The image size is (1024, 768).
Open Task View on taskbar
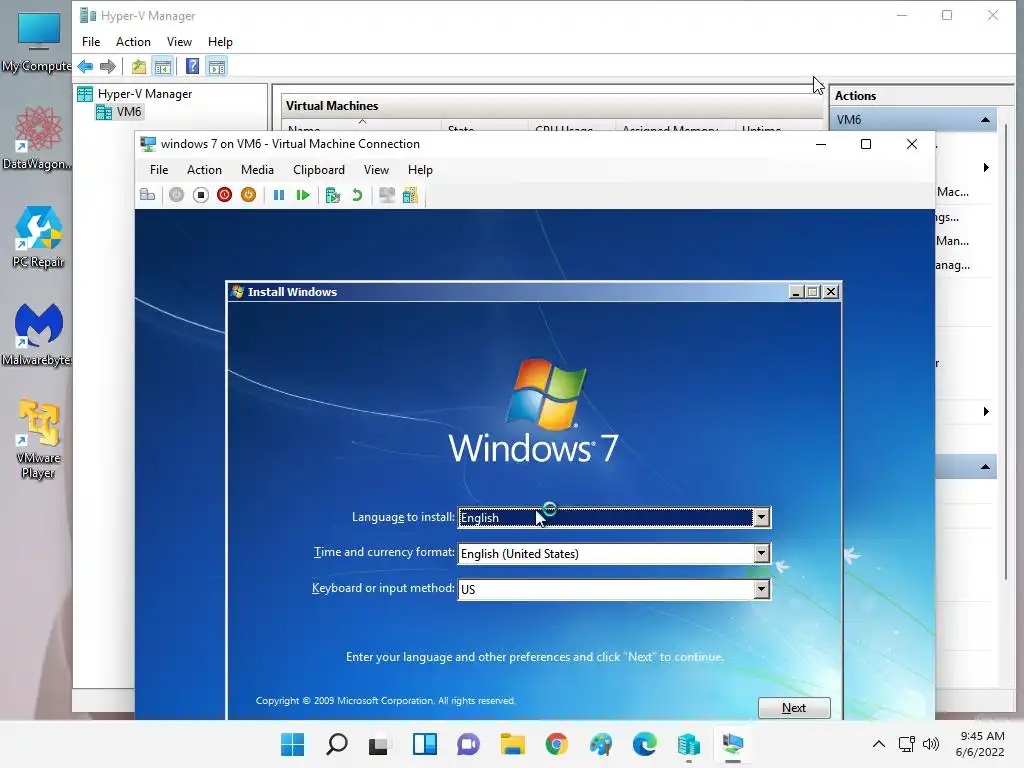[x=379, y=744]
